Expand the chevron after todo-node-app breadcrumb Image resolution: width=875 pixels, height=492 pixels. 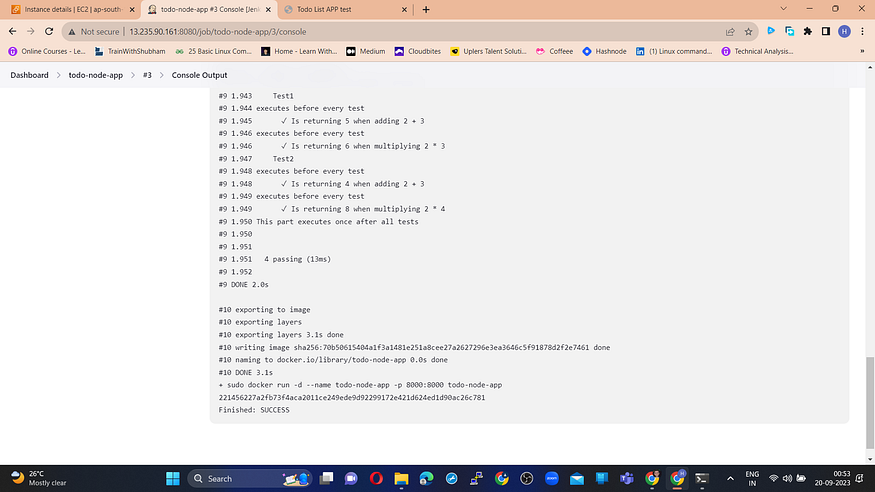133,75
